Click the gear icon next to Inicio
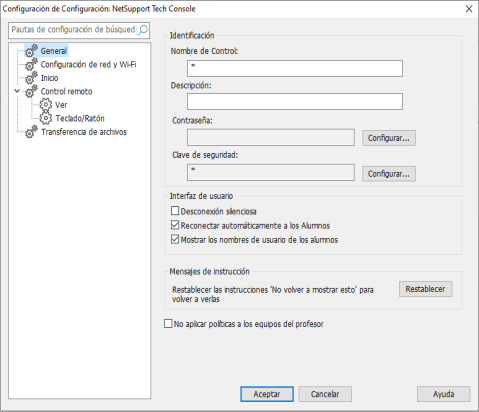The width and height of the screenshot is (479, 412). [x=31, y=78]
